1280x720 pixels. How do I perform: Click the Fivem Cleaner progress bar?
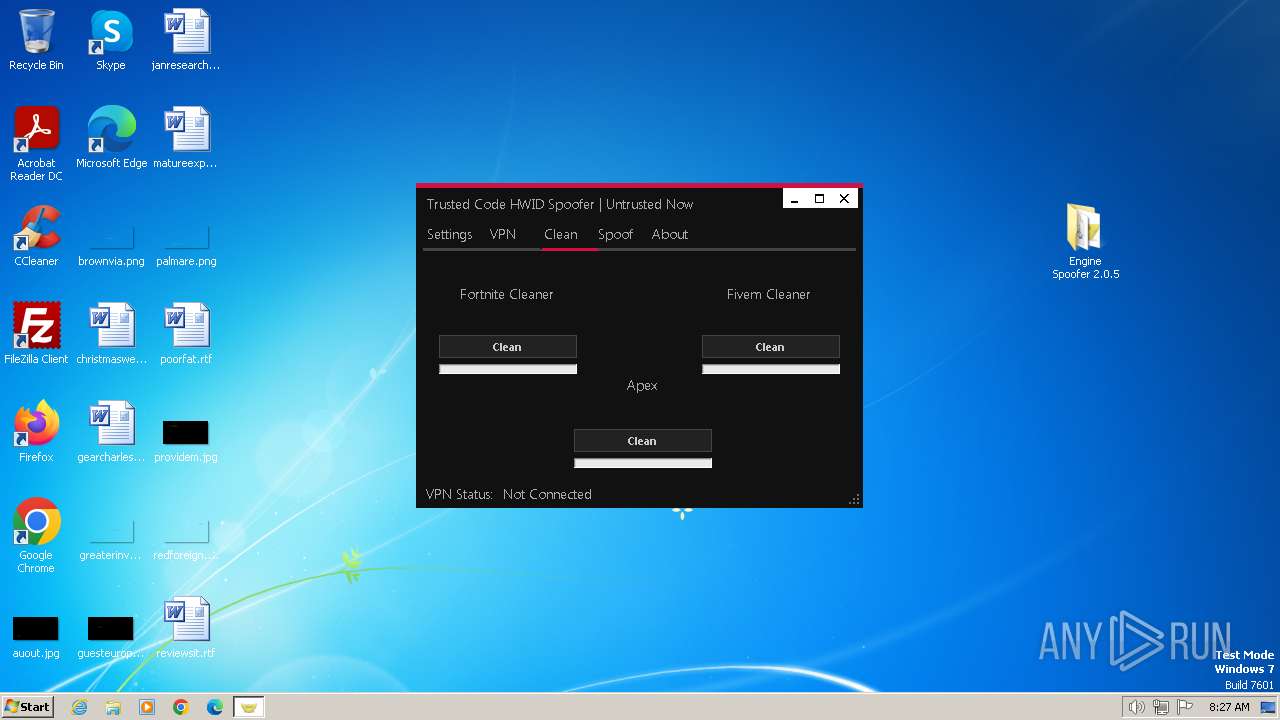tap(771, 369)
